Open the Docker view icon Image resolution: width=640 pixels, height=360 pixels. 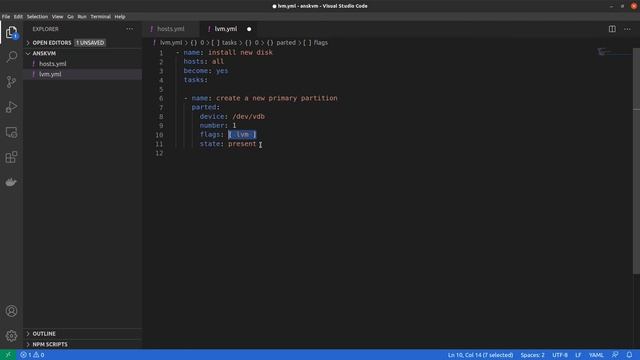pyautogui.click(x=11, y=182)
